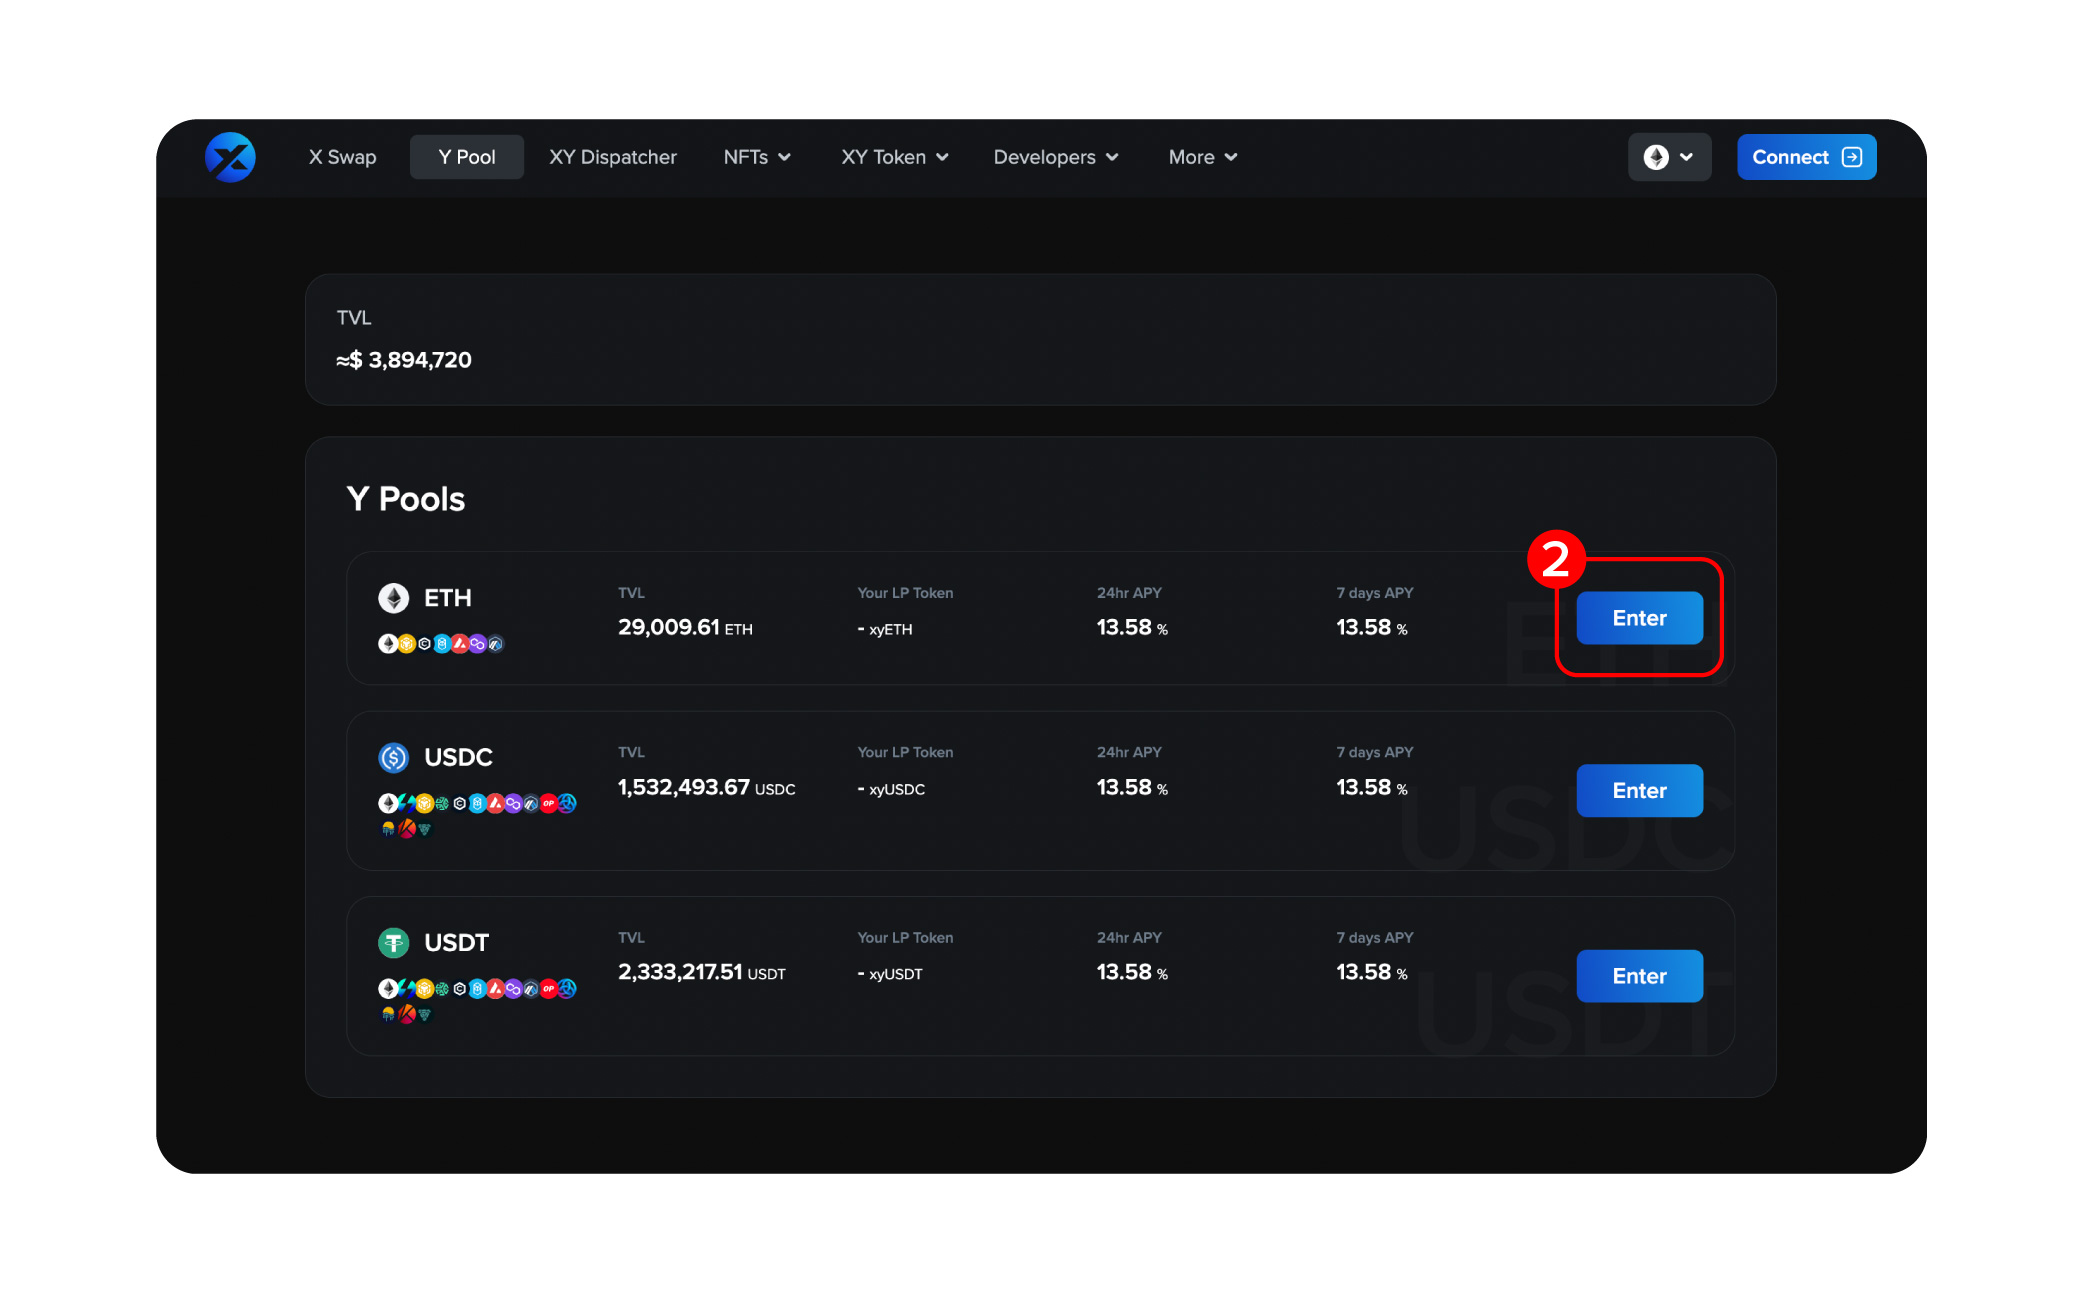
Task: Click the Polygon chain icon in the USDC pool row
Action: [x=513, y=803]
